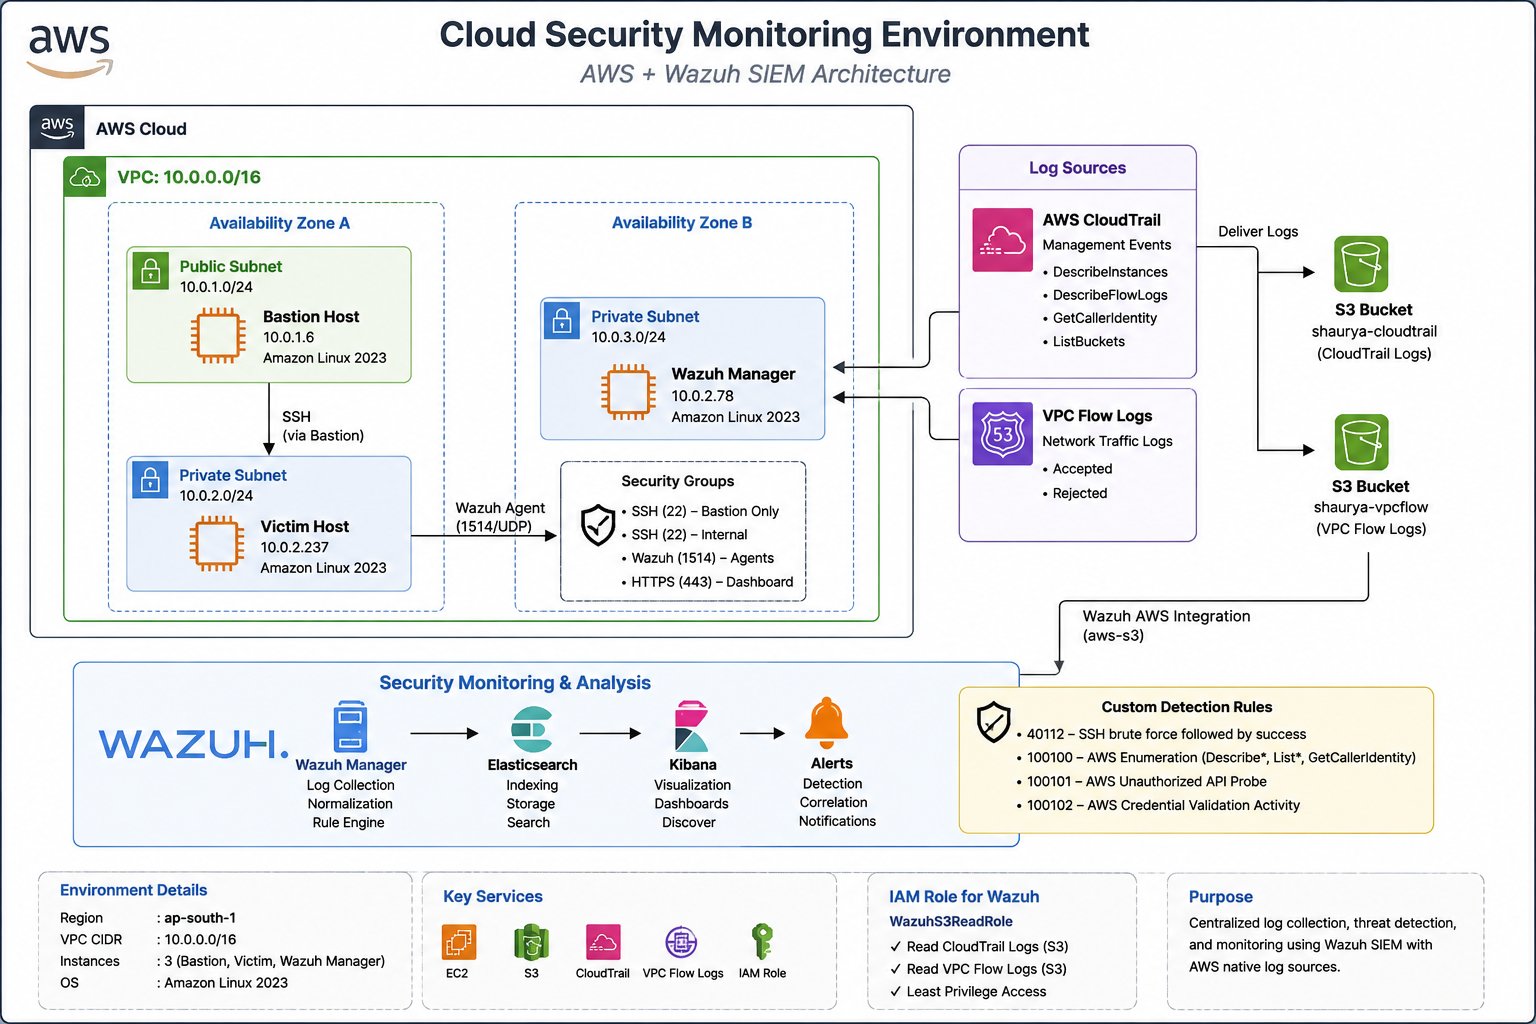Click "HTTPS (443) – Dashboard" rule
The height and width of the screenshot is (1024, 1536).
click(712, 582)
